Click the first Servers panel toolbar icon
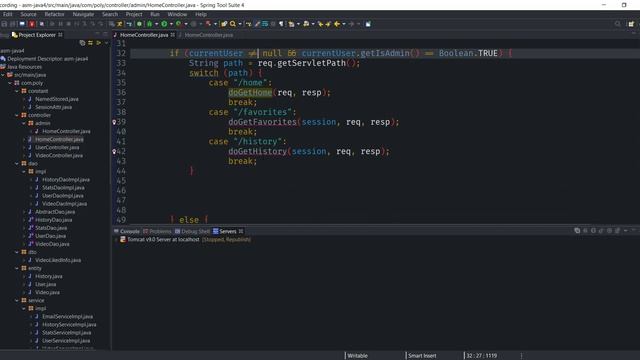 tap(577, 231)
